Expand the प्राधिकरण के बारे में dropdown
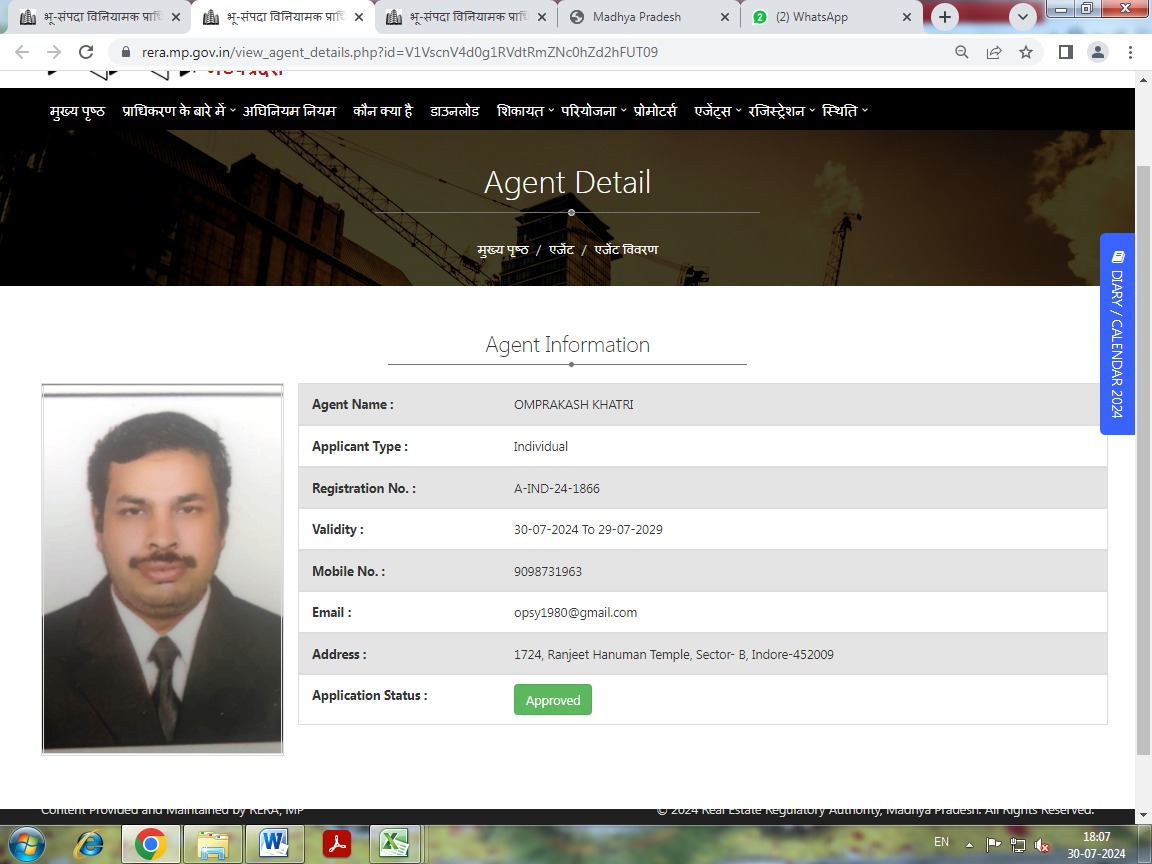1152x864 pixels. [x=178, y=111]
